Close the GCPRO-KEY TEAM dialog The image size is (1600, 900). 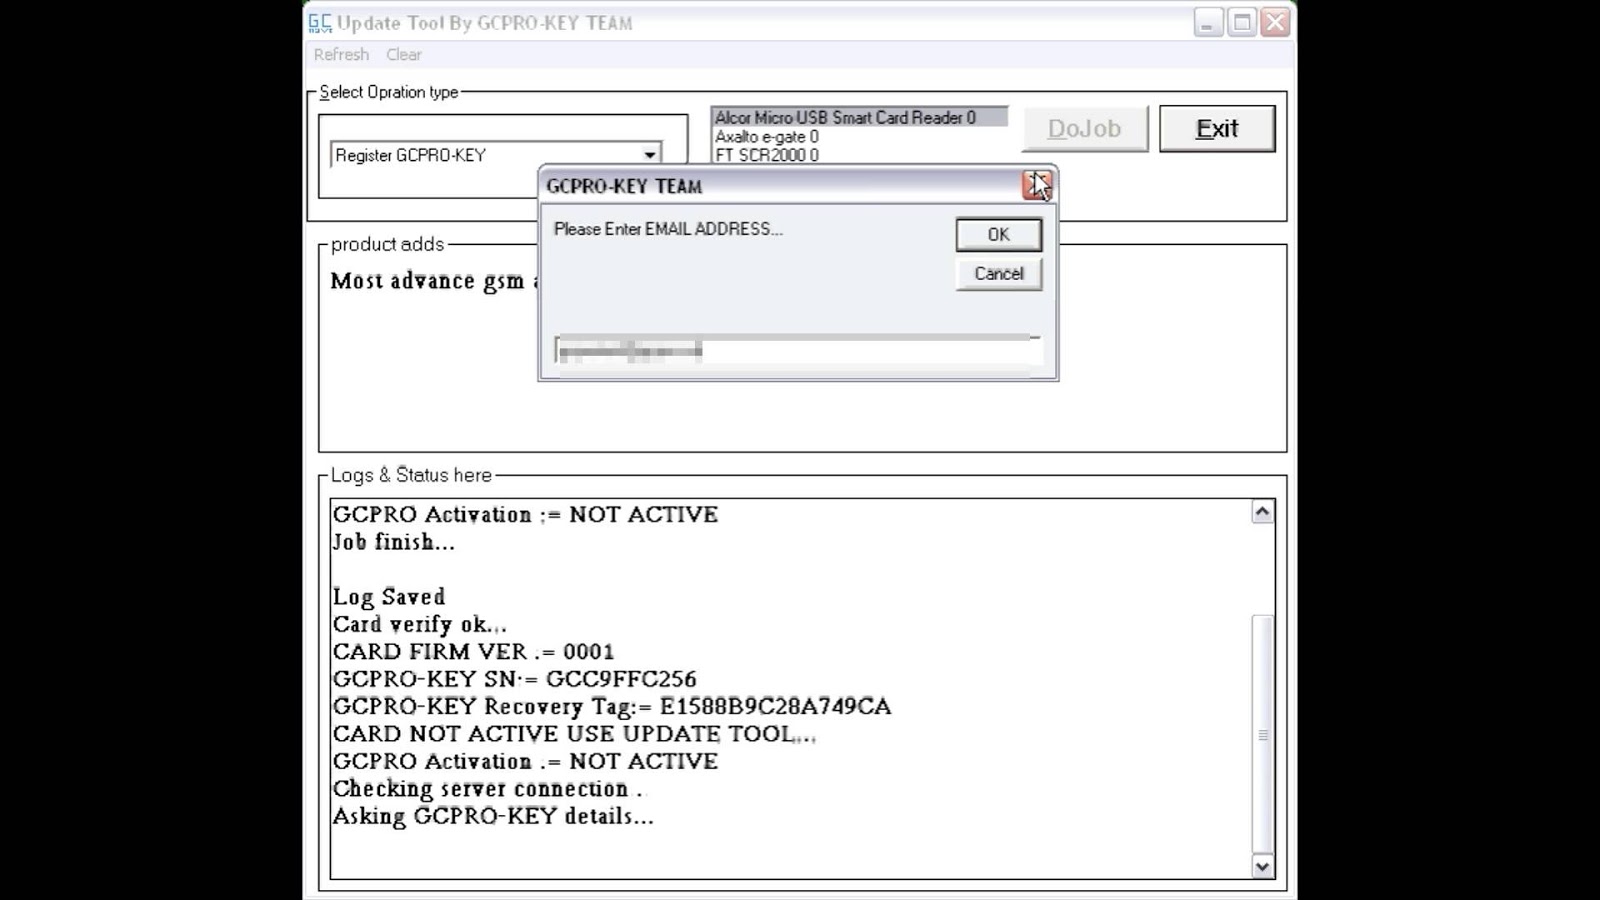click(1037, 185)
